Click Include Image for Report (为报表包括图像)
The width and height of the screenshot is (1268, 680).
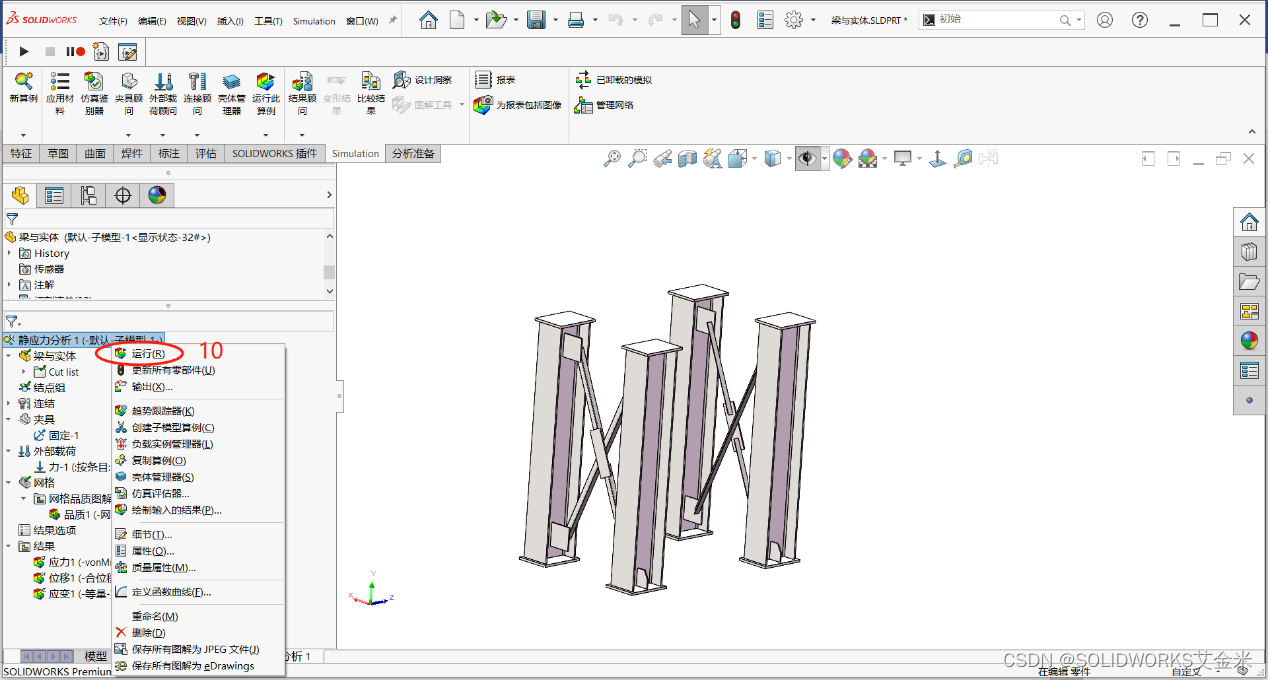(x=518, y=104)
